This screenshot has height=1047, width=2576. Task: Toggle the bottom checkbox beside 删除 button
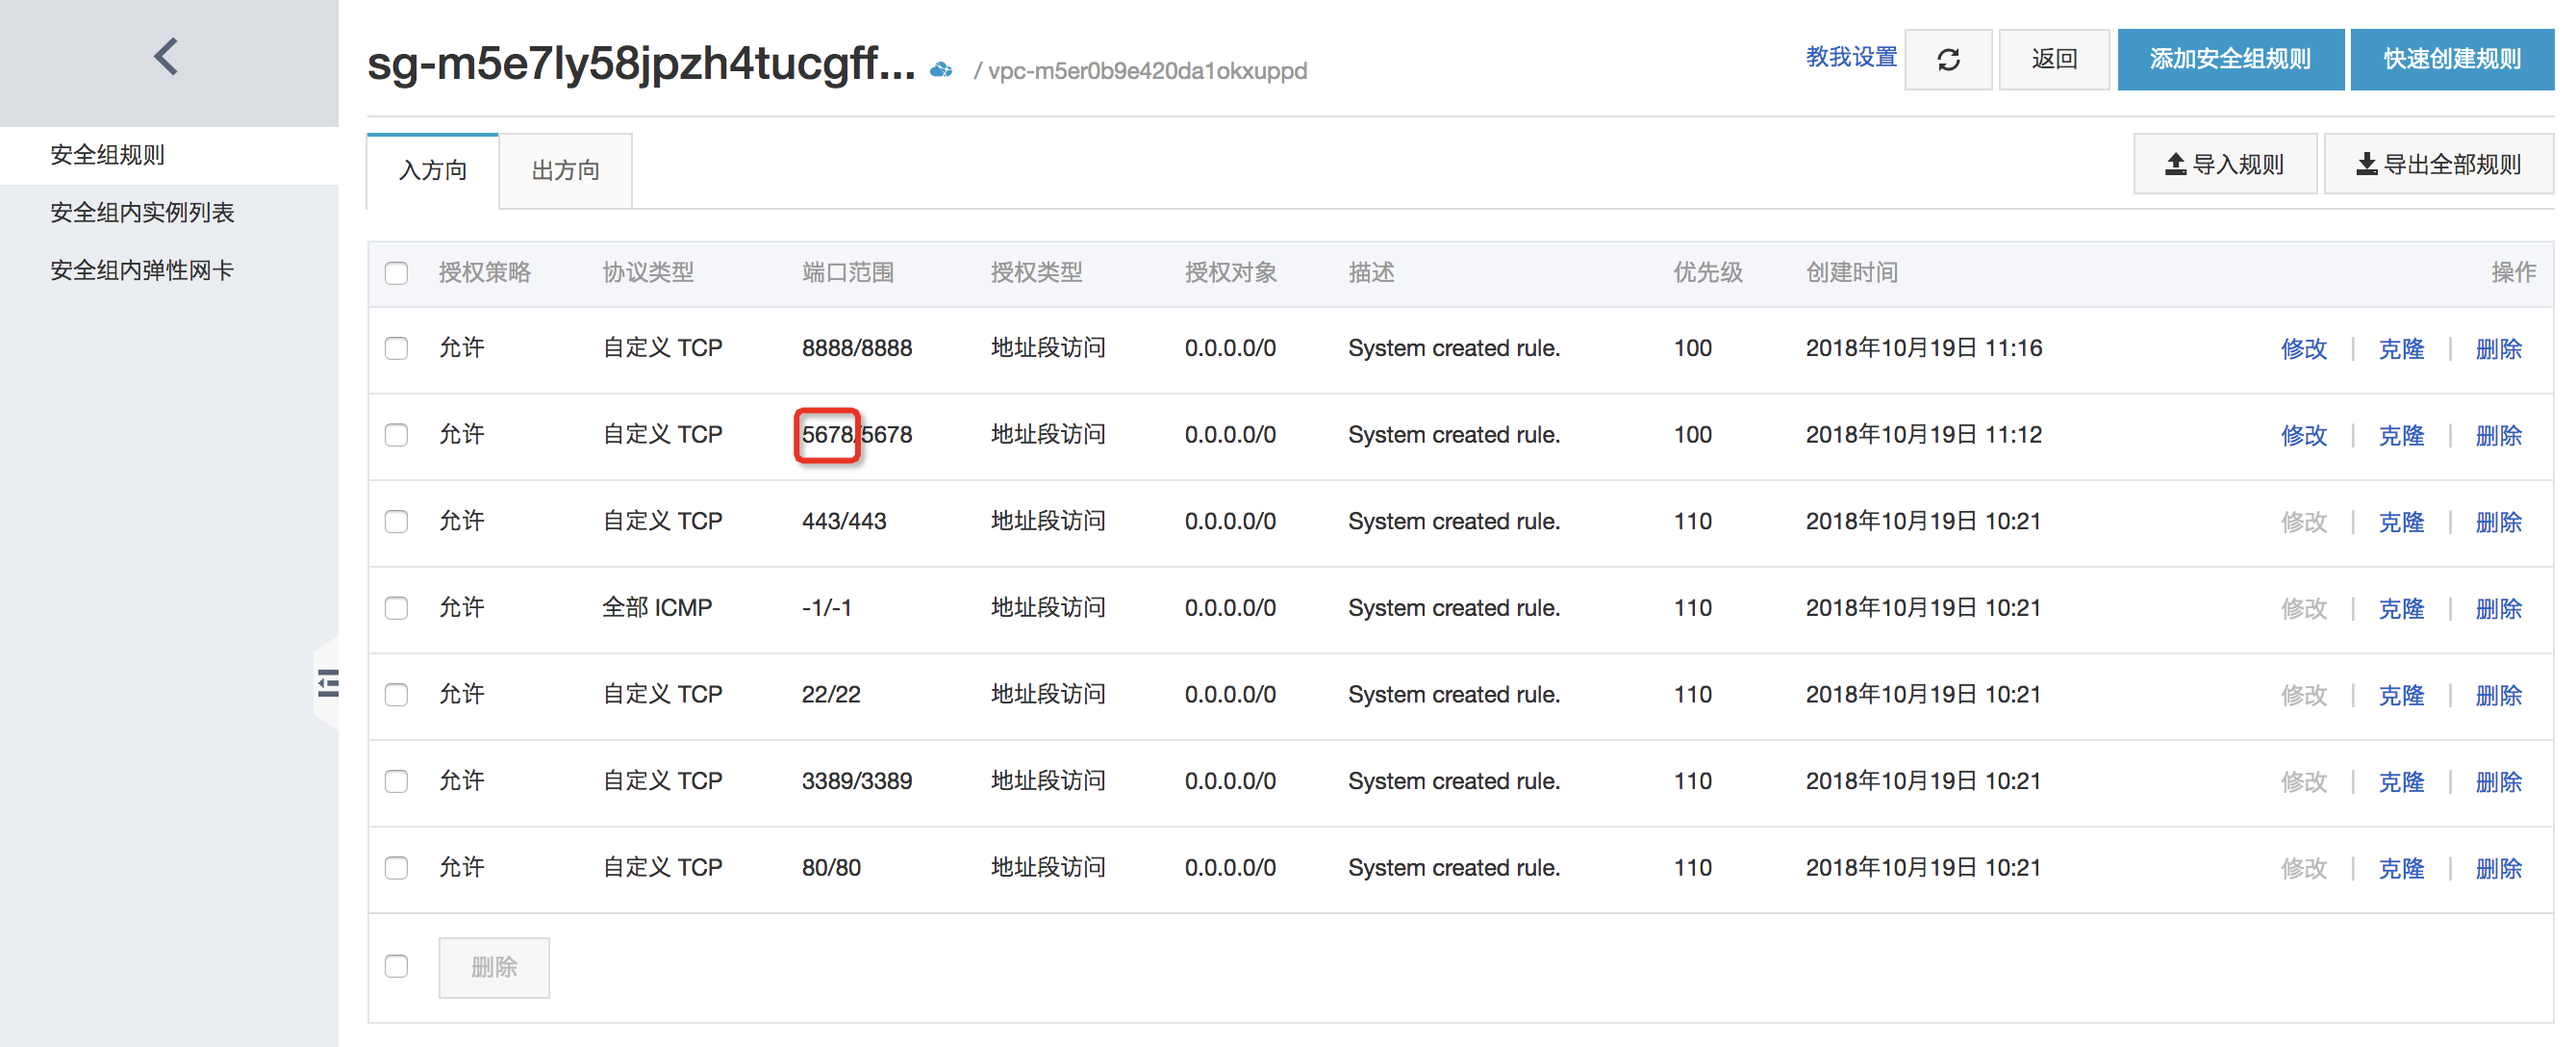tap(396, 966)
